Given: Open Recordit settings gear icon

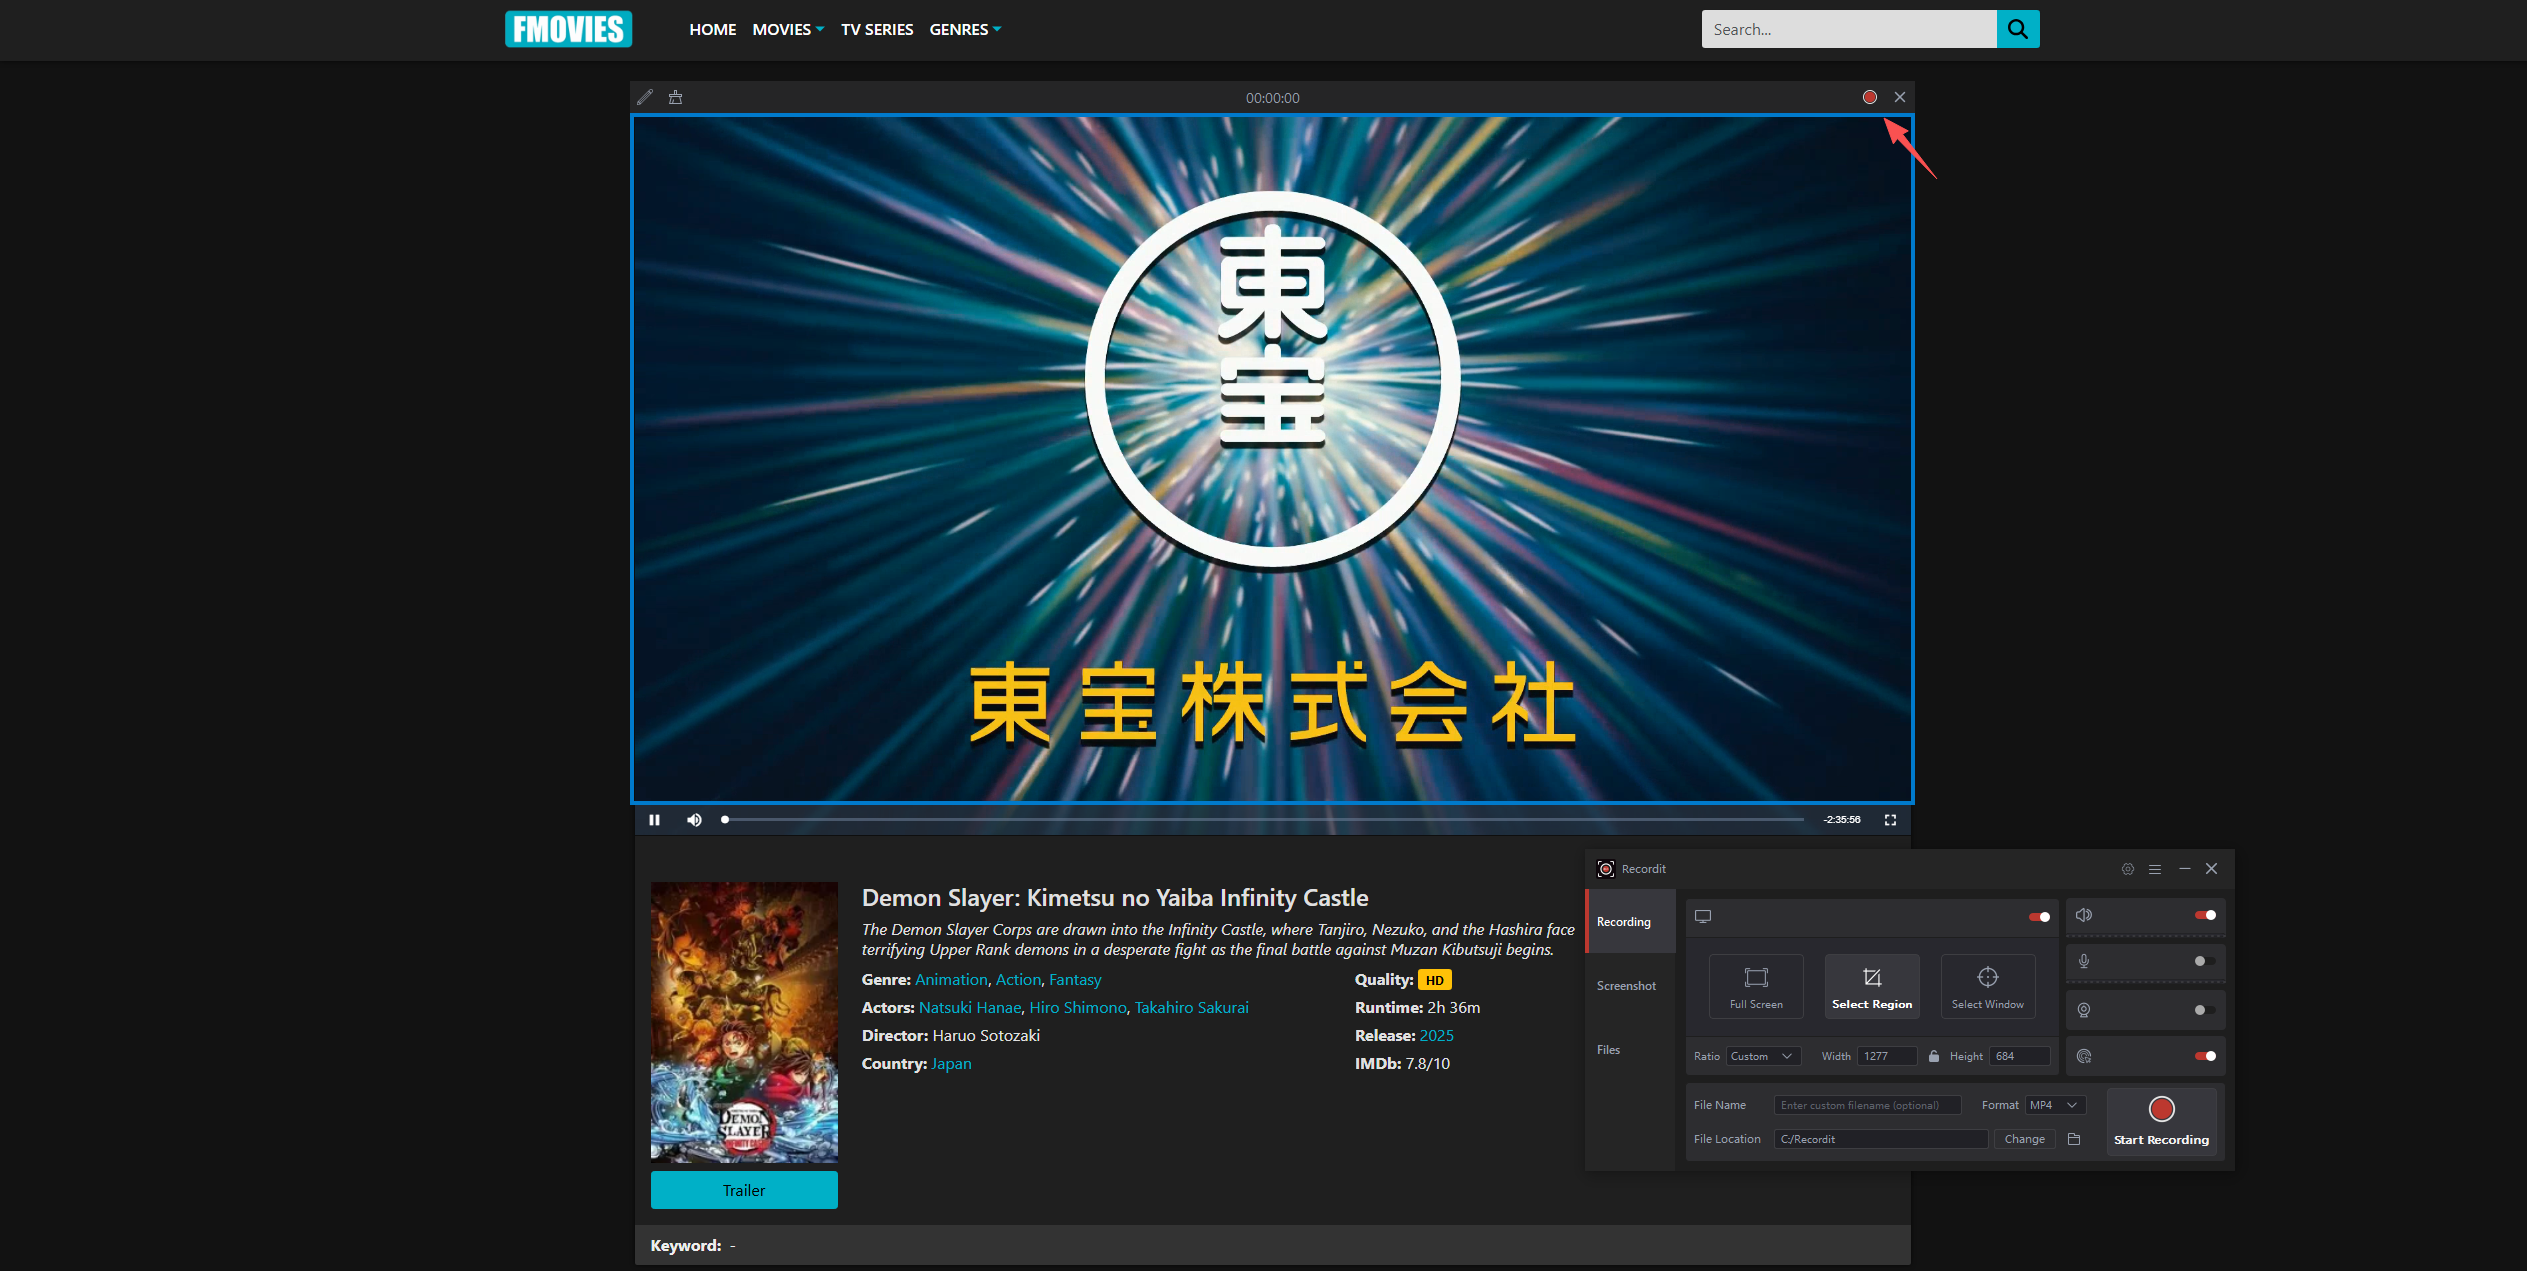Looking at the screenshot, I should (2127, 869).
